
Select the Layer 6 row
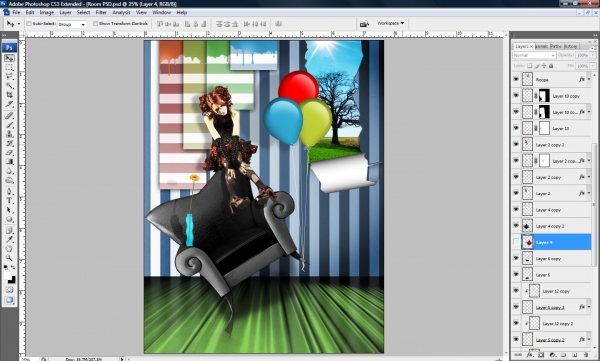[x=552, y=274]
